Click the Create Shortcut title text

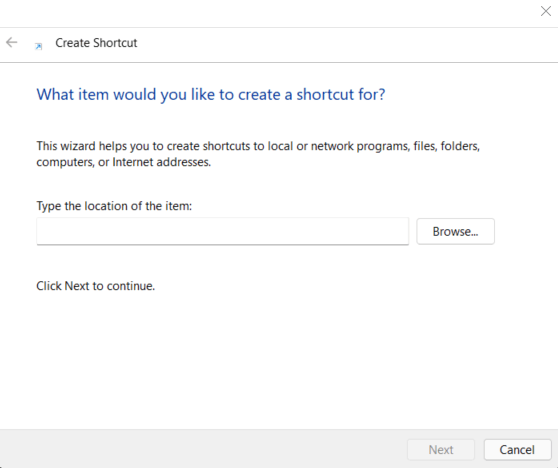coord(96,43)
